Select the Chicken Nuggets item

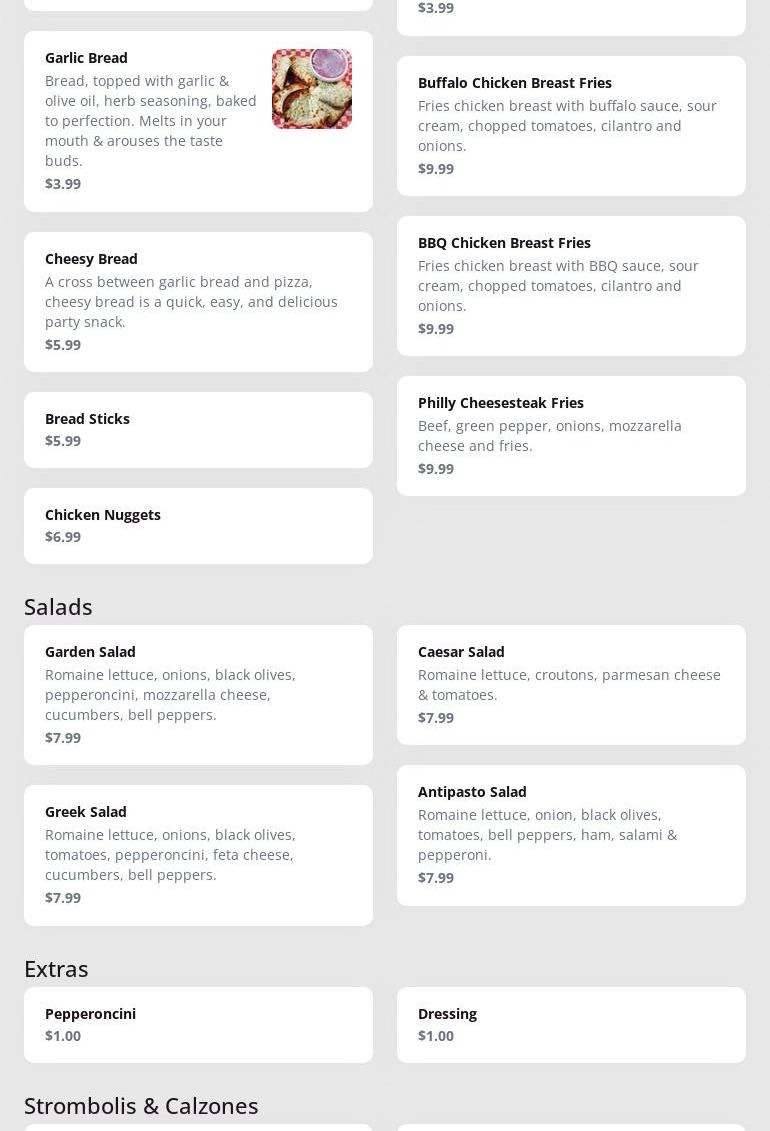point(198,525)
